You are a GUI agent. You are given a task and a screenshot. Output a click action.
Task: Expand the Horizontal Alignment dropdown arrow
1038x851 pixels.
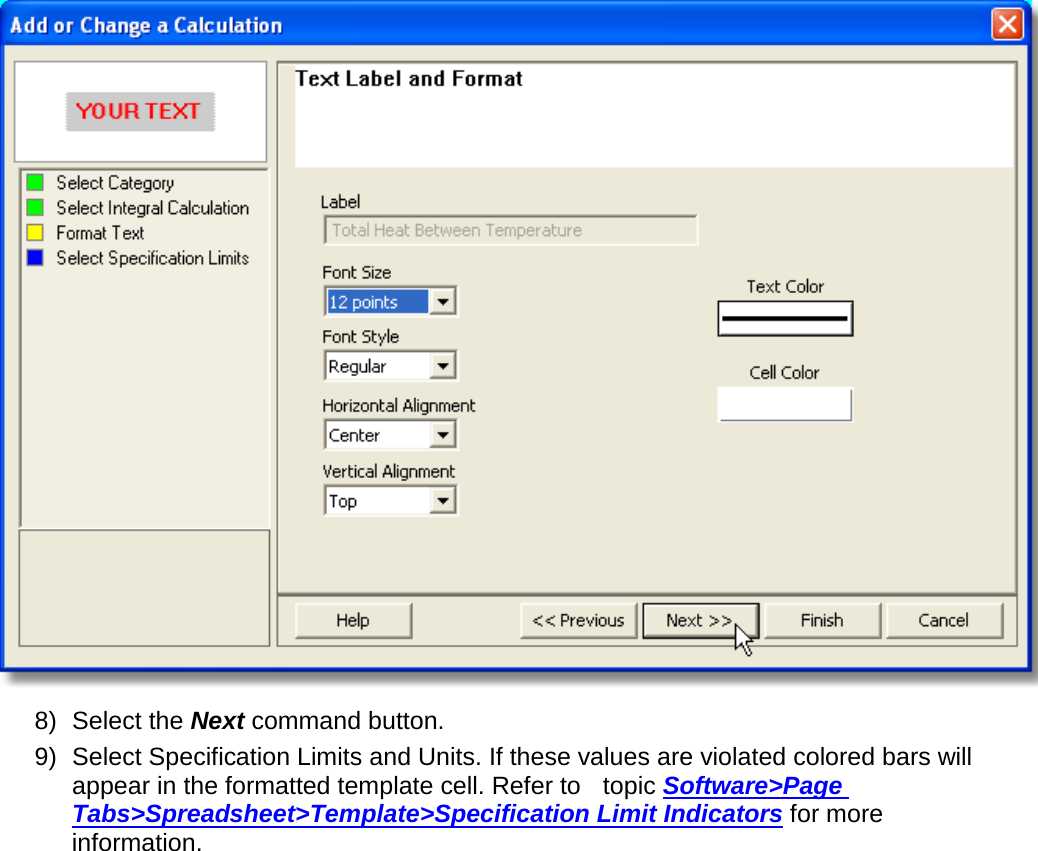tap(443, 435)
